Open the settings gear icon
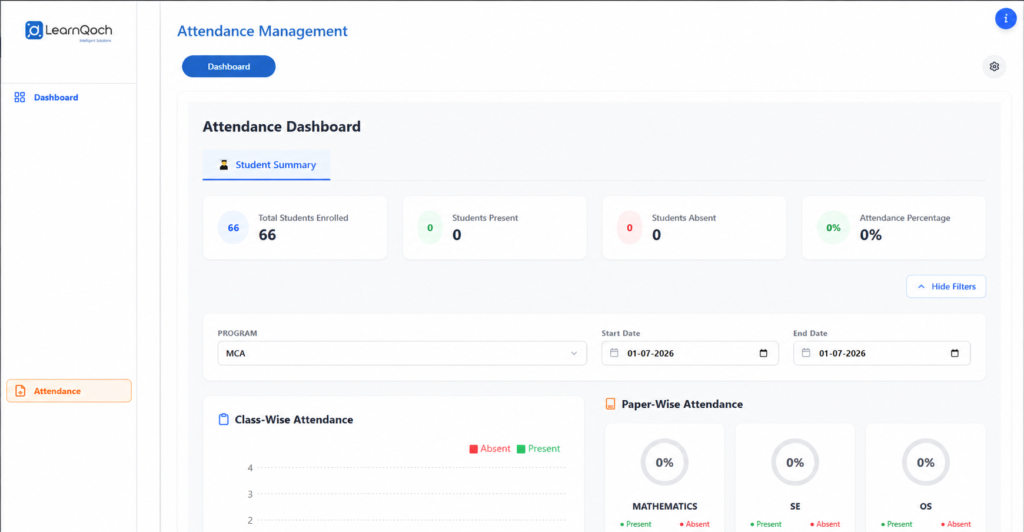Viewport: 1024px width, 532px height. coord(994,67)
